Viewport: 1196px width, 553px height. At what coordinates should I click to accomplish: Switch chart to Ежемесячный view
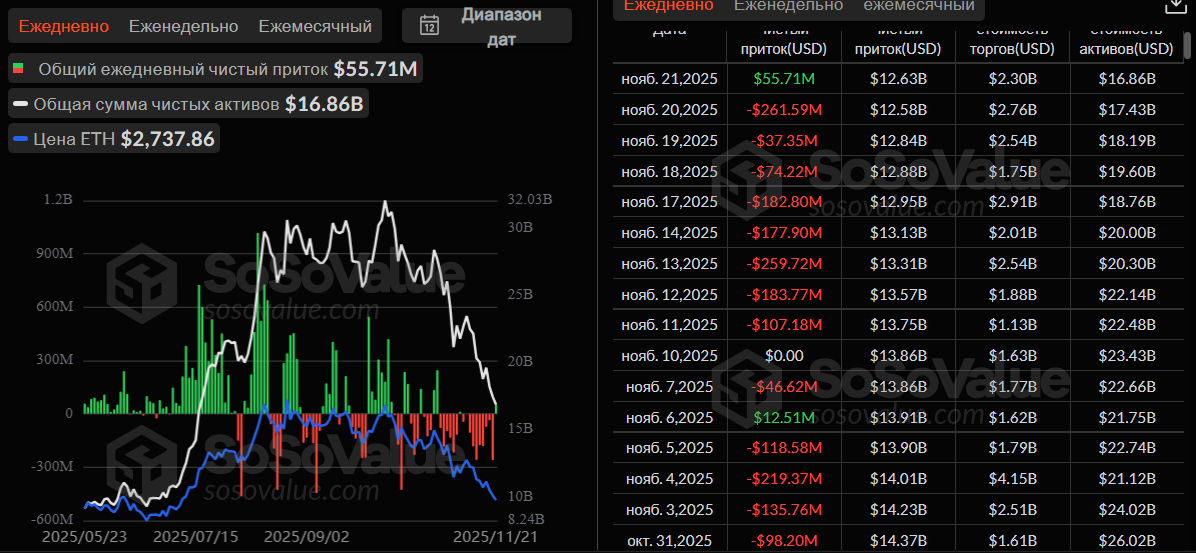pos(315,26)
